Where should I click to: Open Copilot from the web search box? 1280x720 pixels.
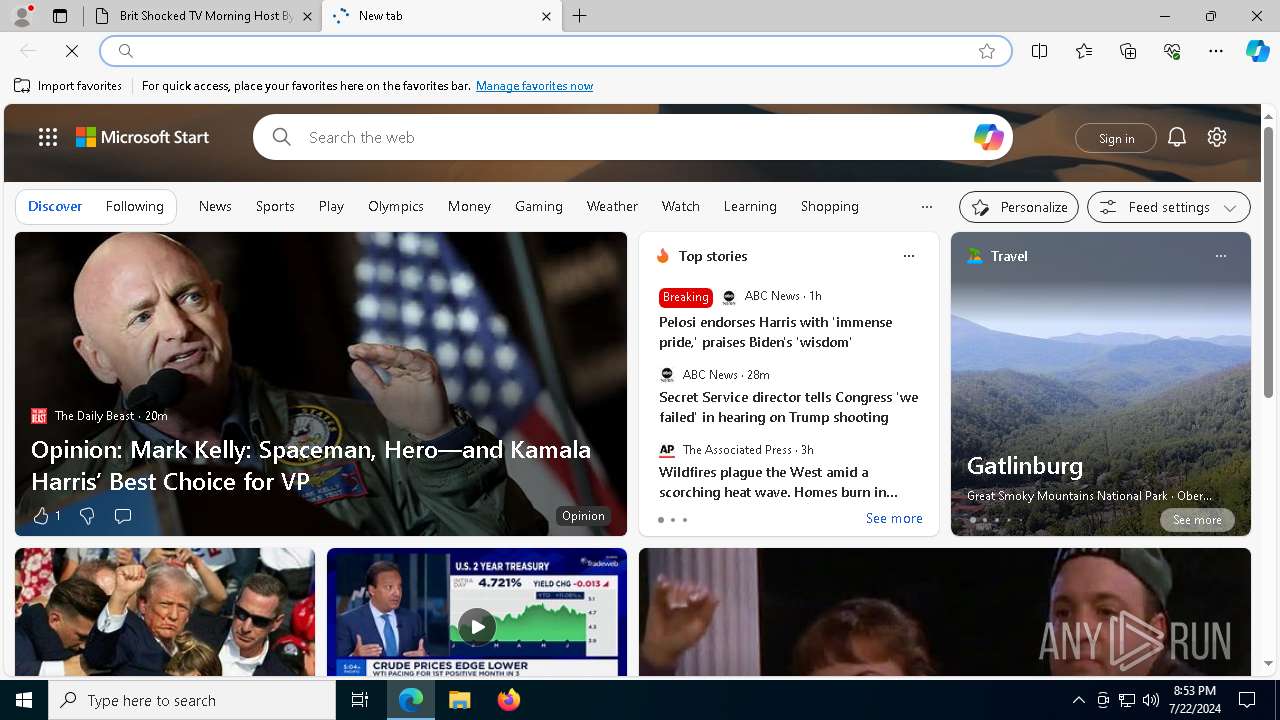(988, 137)
